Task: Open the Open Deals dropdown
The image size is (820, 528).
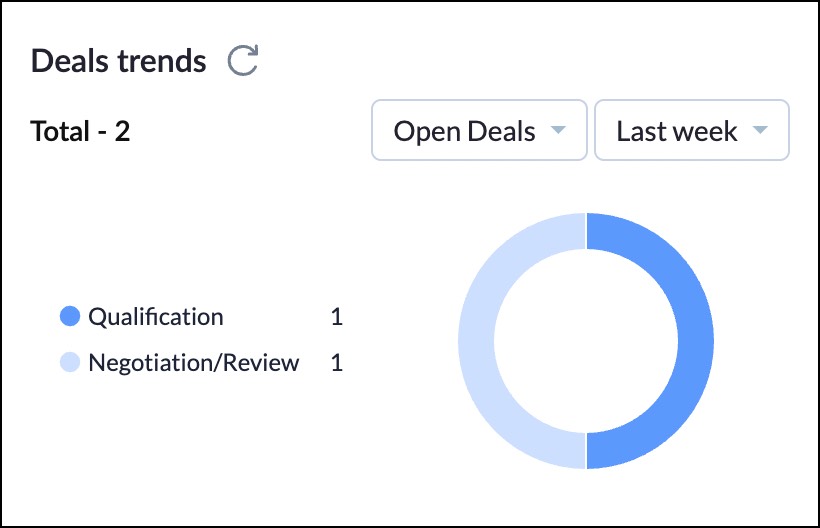Action: [479, 131]
